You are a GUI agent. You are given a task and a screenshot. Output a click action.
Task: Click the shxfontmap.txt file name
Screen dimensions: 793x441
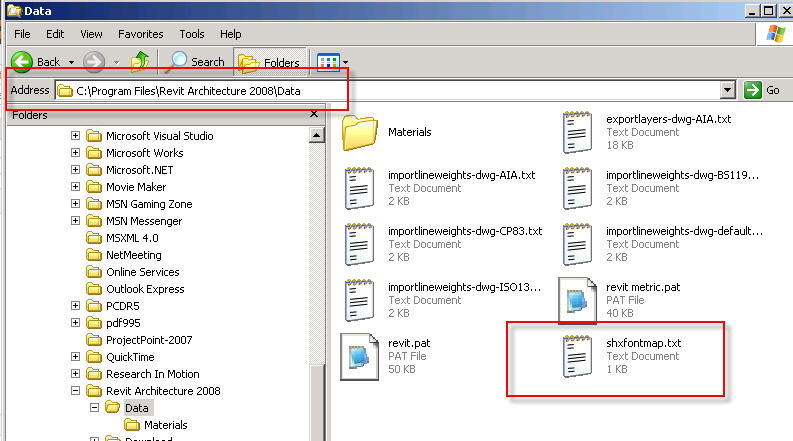click(x=643, y=343)
